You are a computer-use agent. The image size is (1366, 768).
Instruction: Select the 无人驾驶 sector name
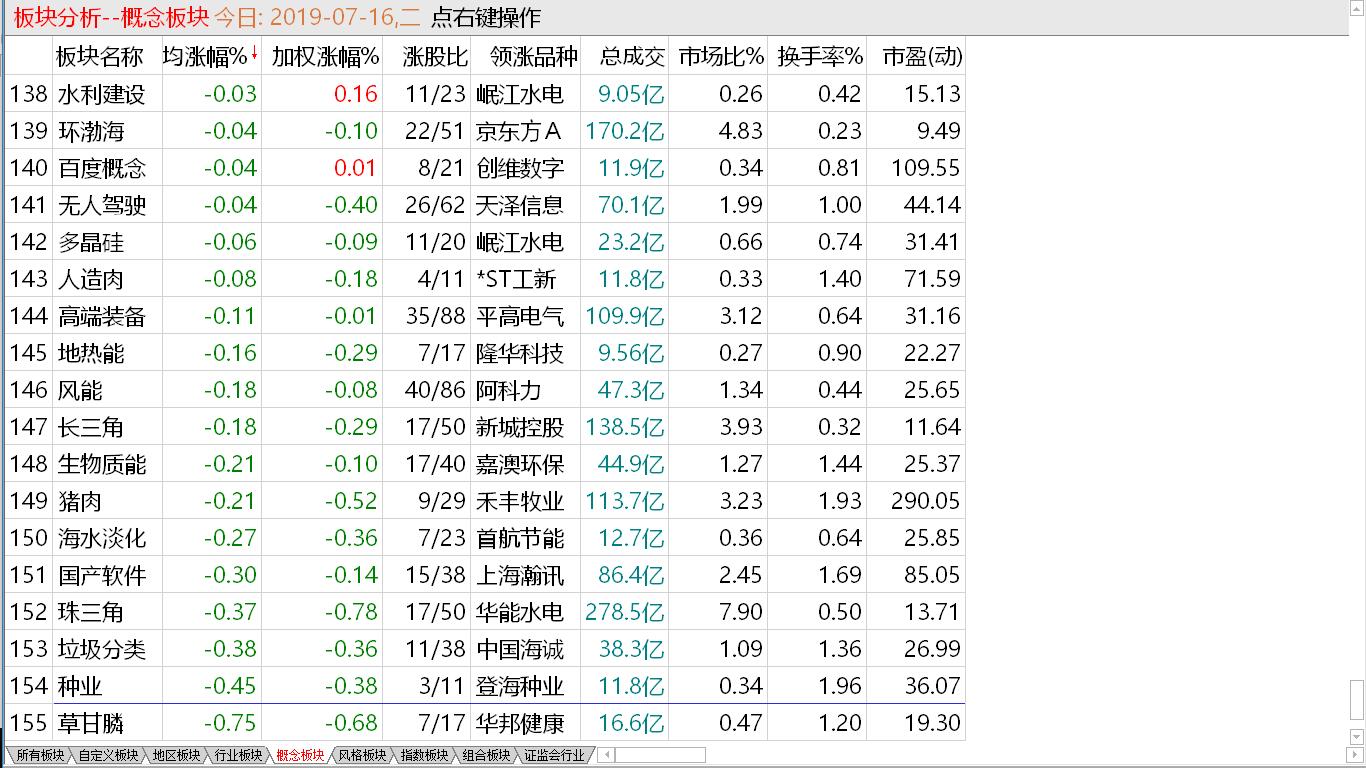(x=102, y=205)
